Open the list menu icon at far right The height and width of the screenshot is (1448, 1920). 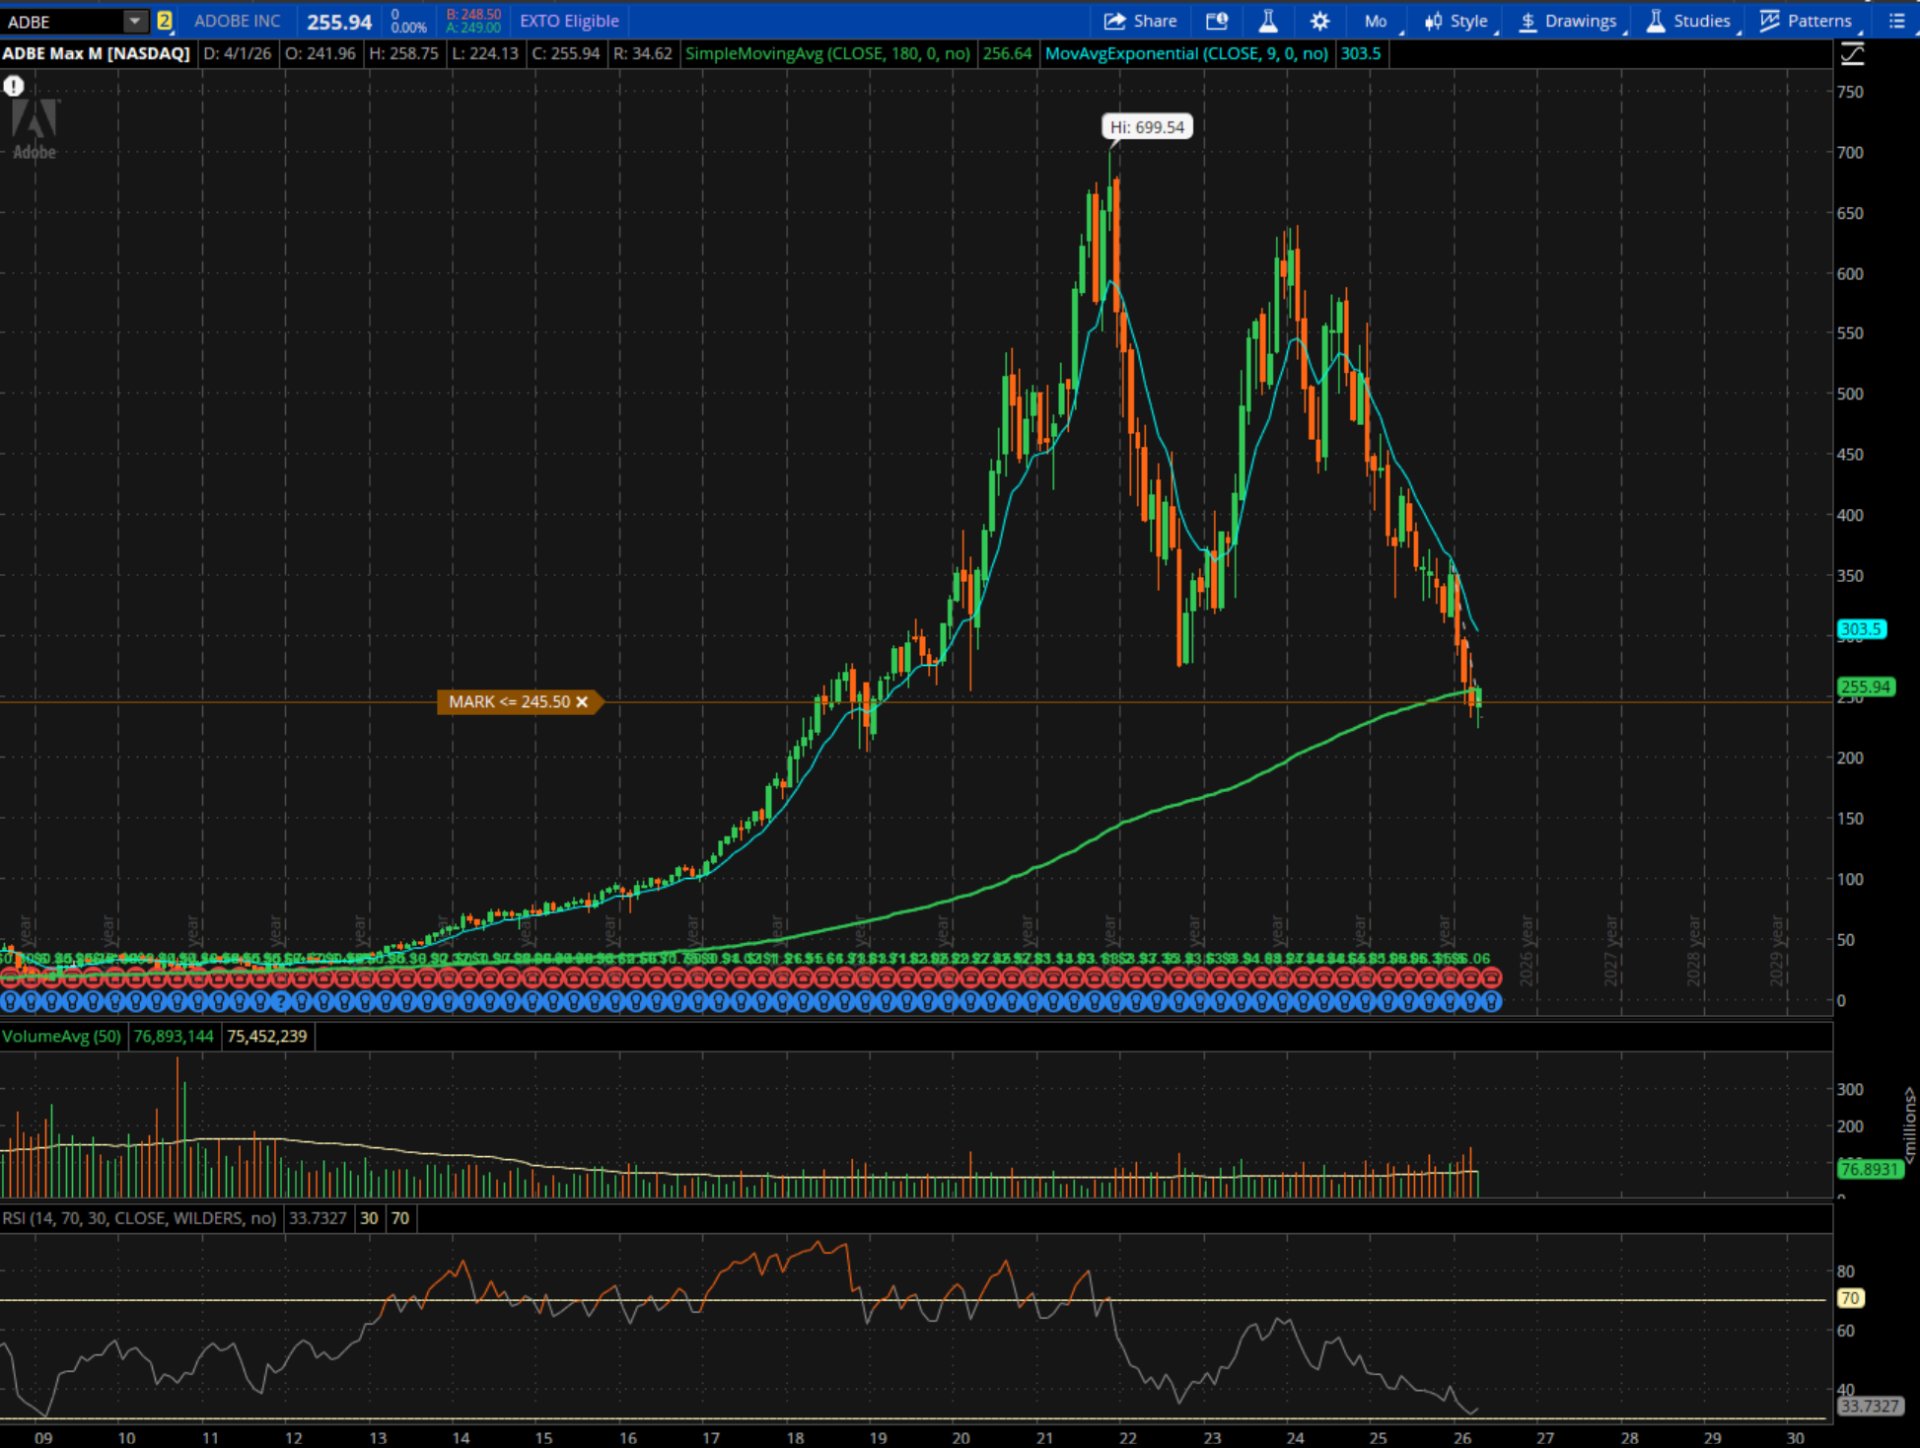(x=1896, y=21)
